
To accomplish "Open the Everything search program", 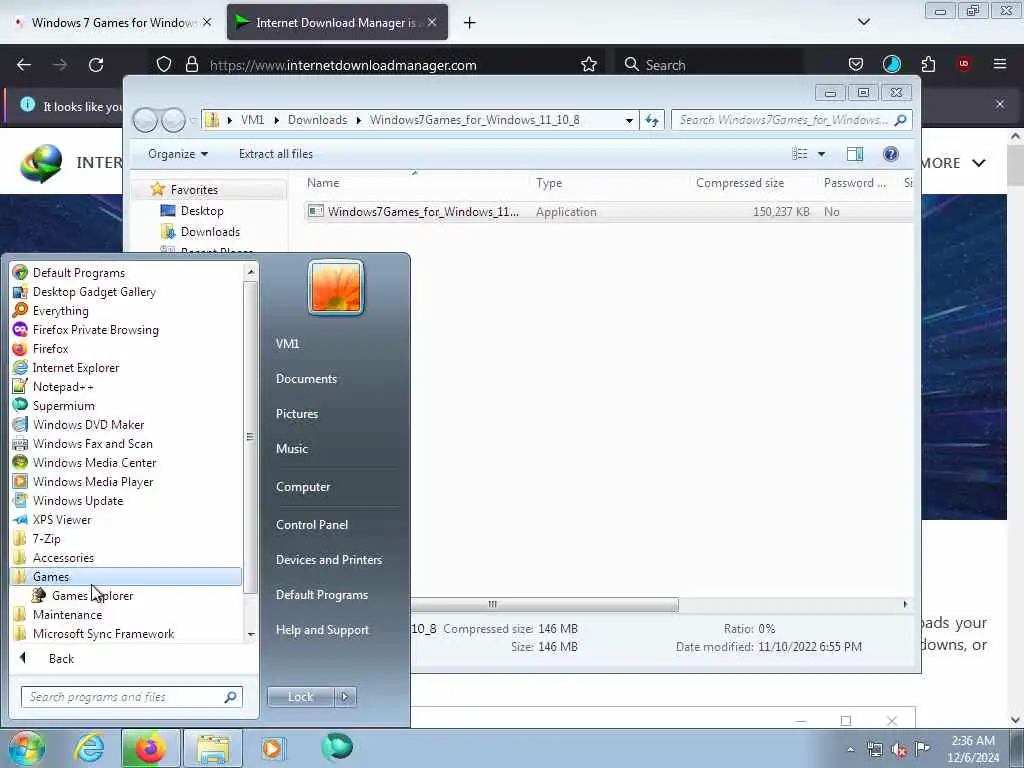I will 61,311.
